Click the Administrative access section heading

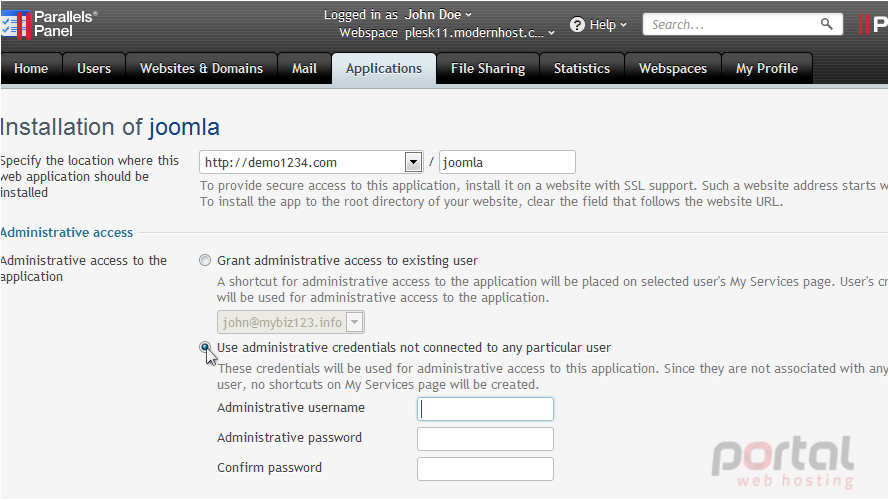point(67,232)
